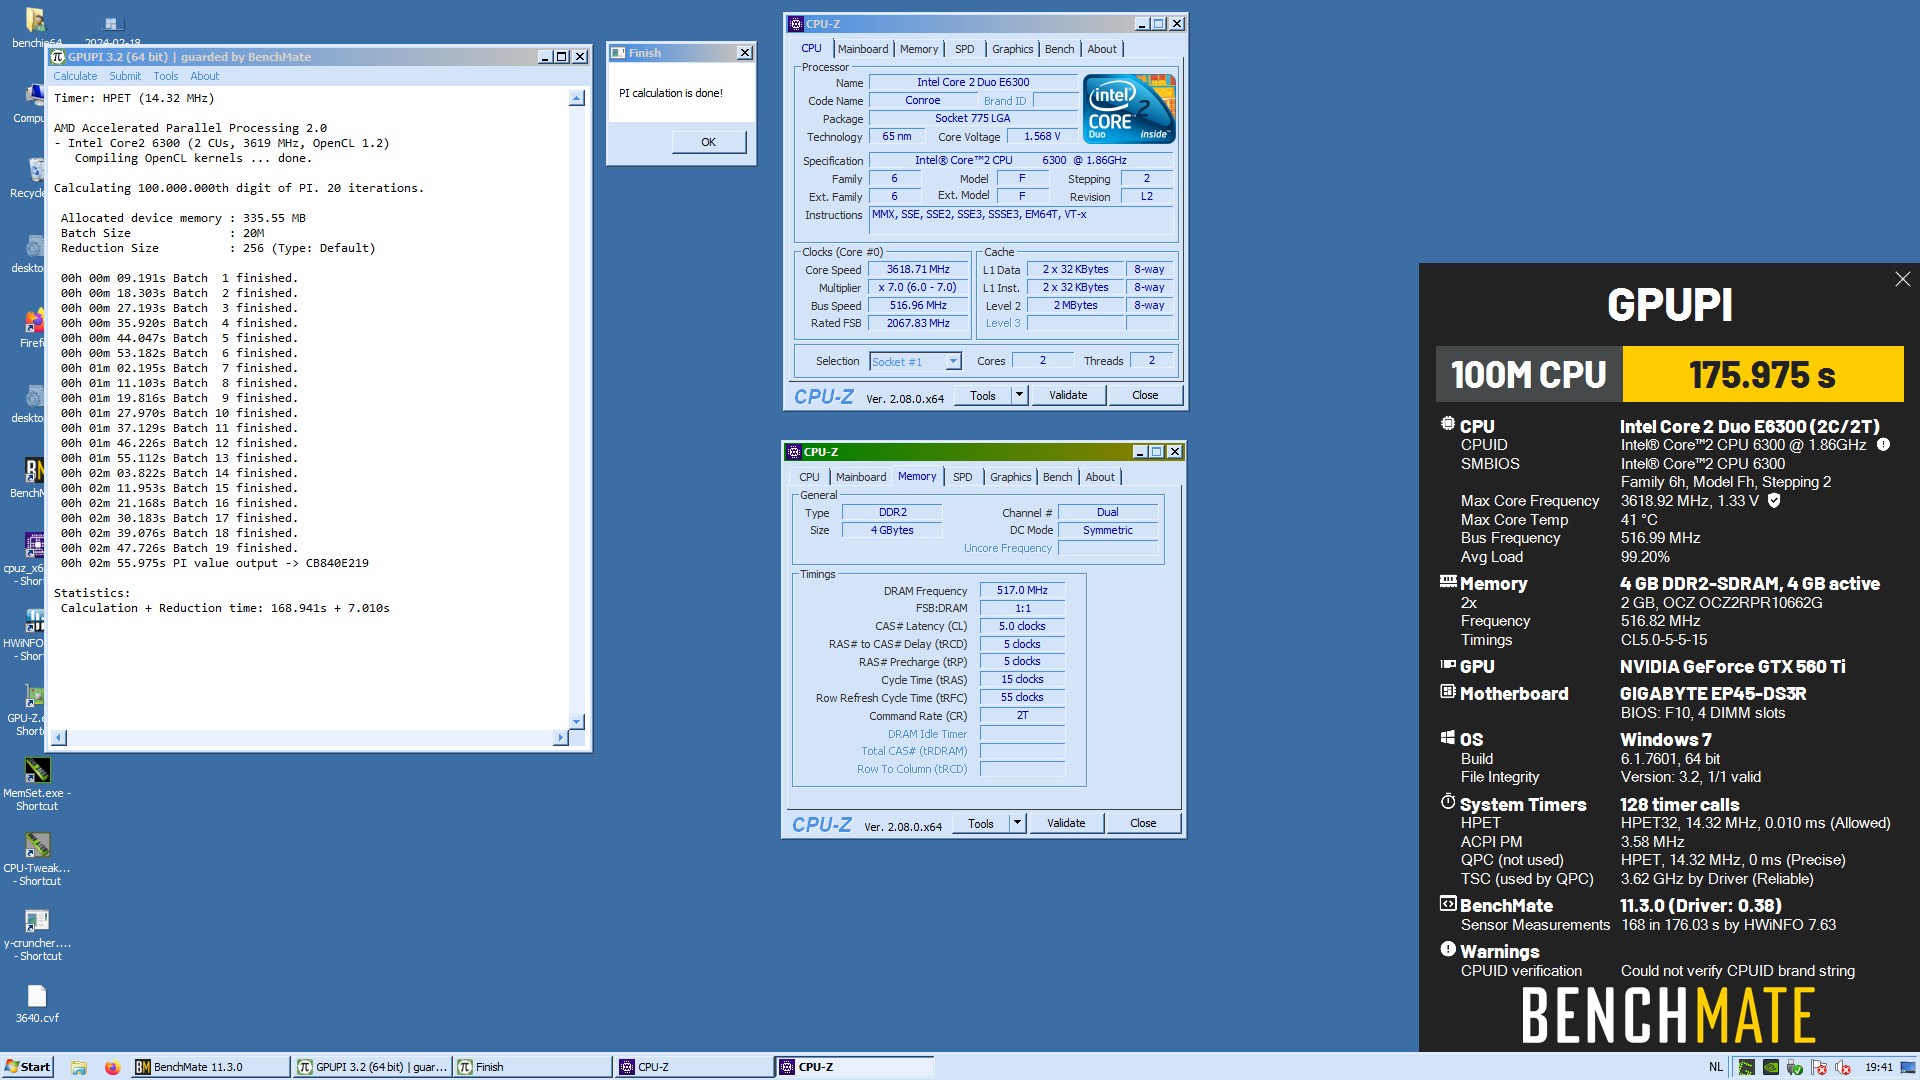The width and height of the screenshot is (1920, 1080).
Task: Switch to Memory tab in the top CPU-Z window
Action: 919,49
